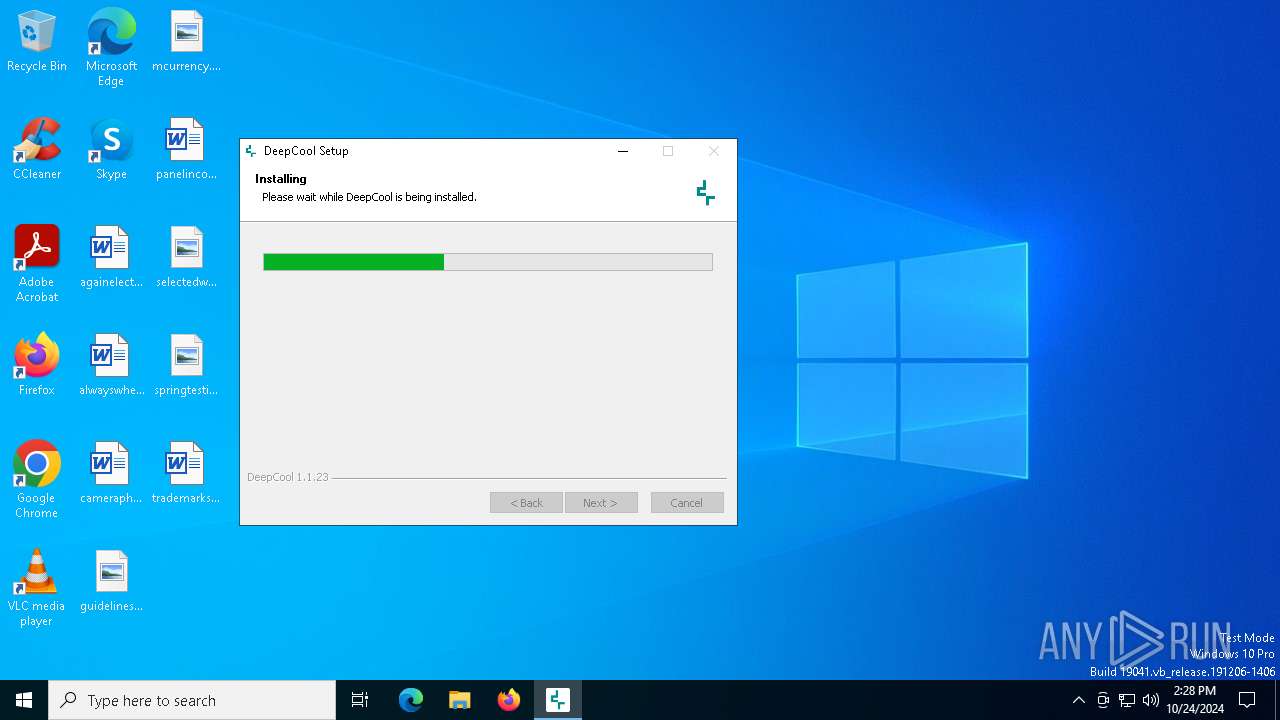The image size is (1280, 720).
Task: Open VLC media player desktop shortcut
Action: pyautogui.click(x=37, y=588)
